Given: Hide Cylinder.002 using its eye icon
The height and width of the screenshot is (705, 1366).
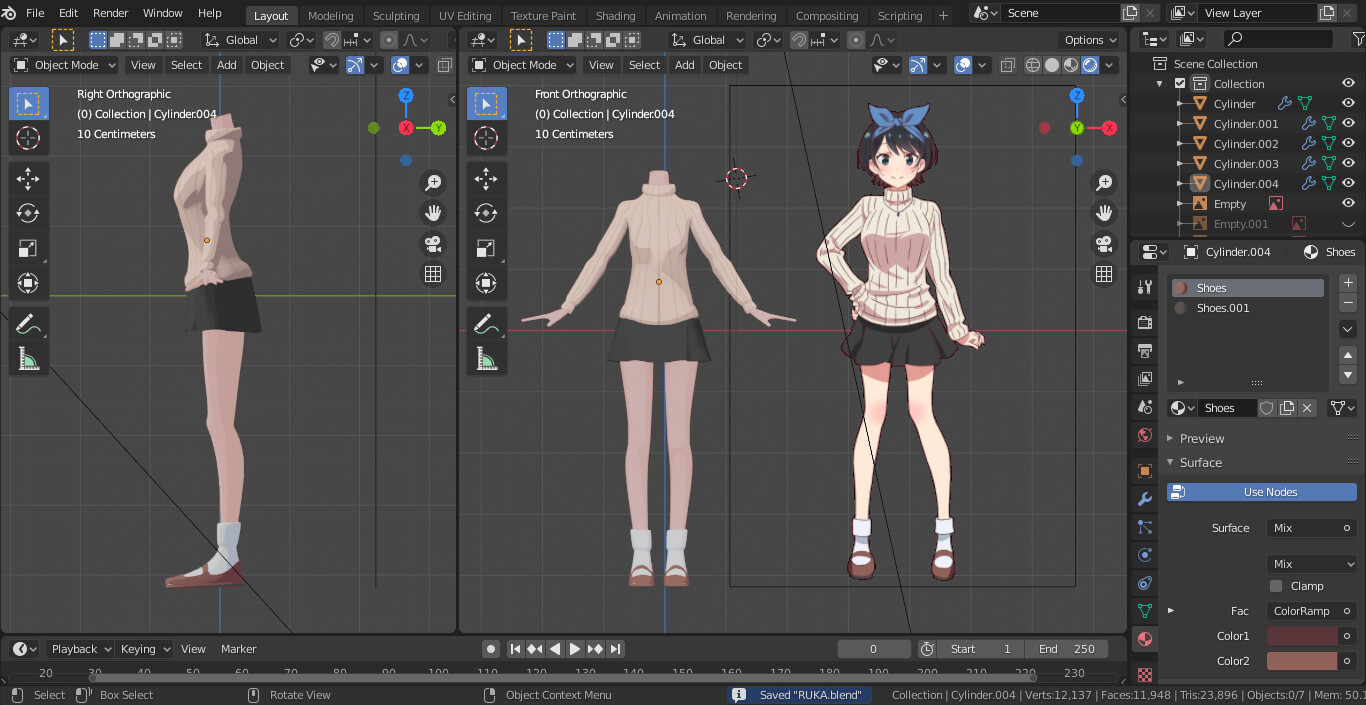Looking at the screenshot, I should [1348, 143].
